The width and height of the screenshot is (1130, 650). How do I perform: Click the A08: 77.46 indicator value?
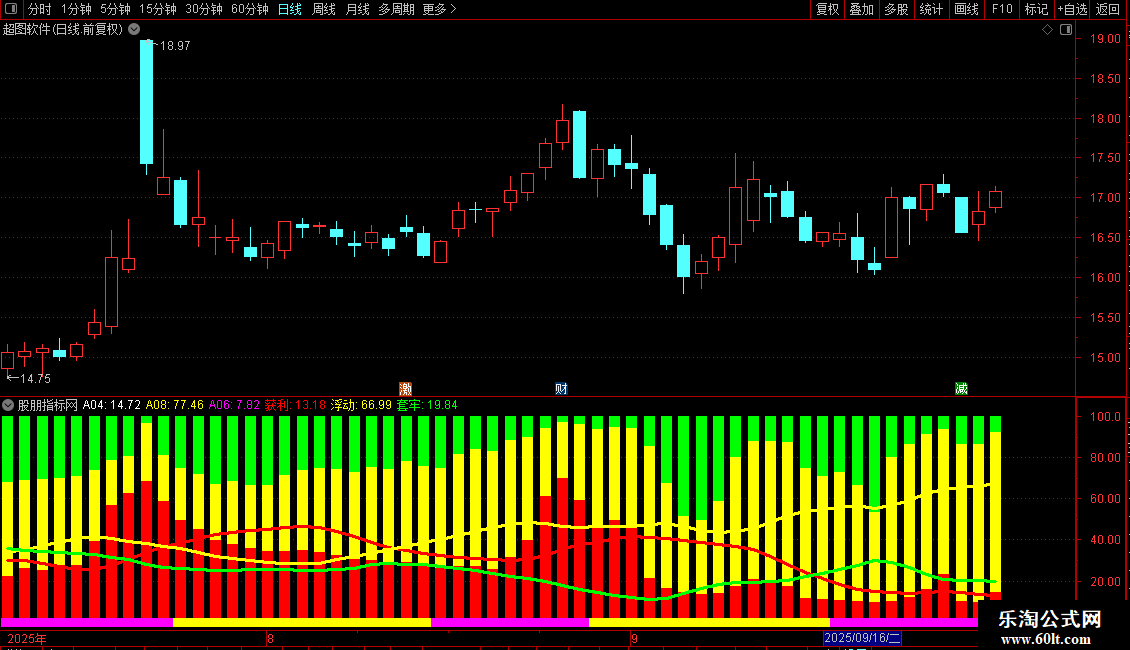point(174,405)
